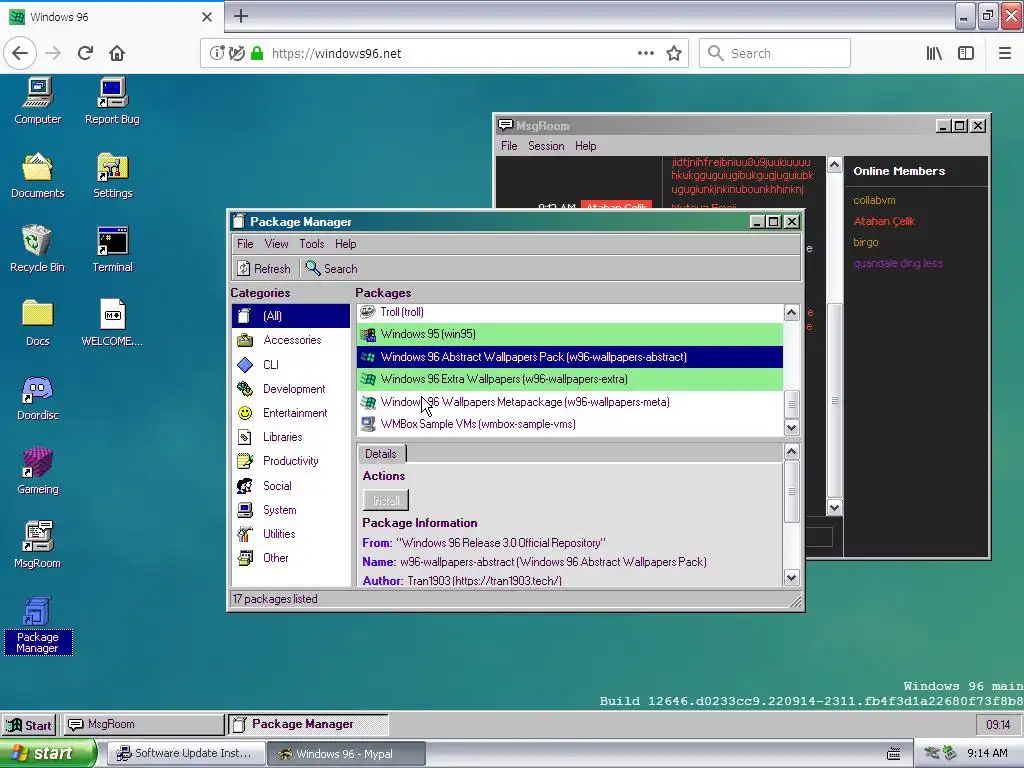Bookmark page with star icon
1024x768 pixels.
(674, 53)
